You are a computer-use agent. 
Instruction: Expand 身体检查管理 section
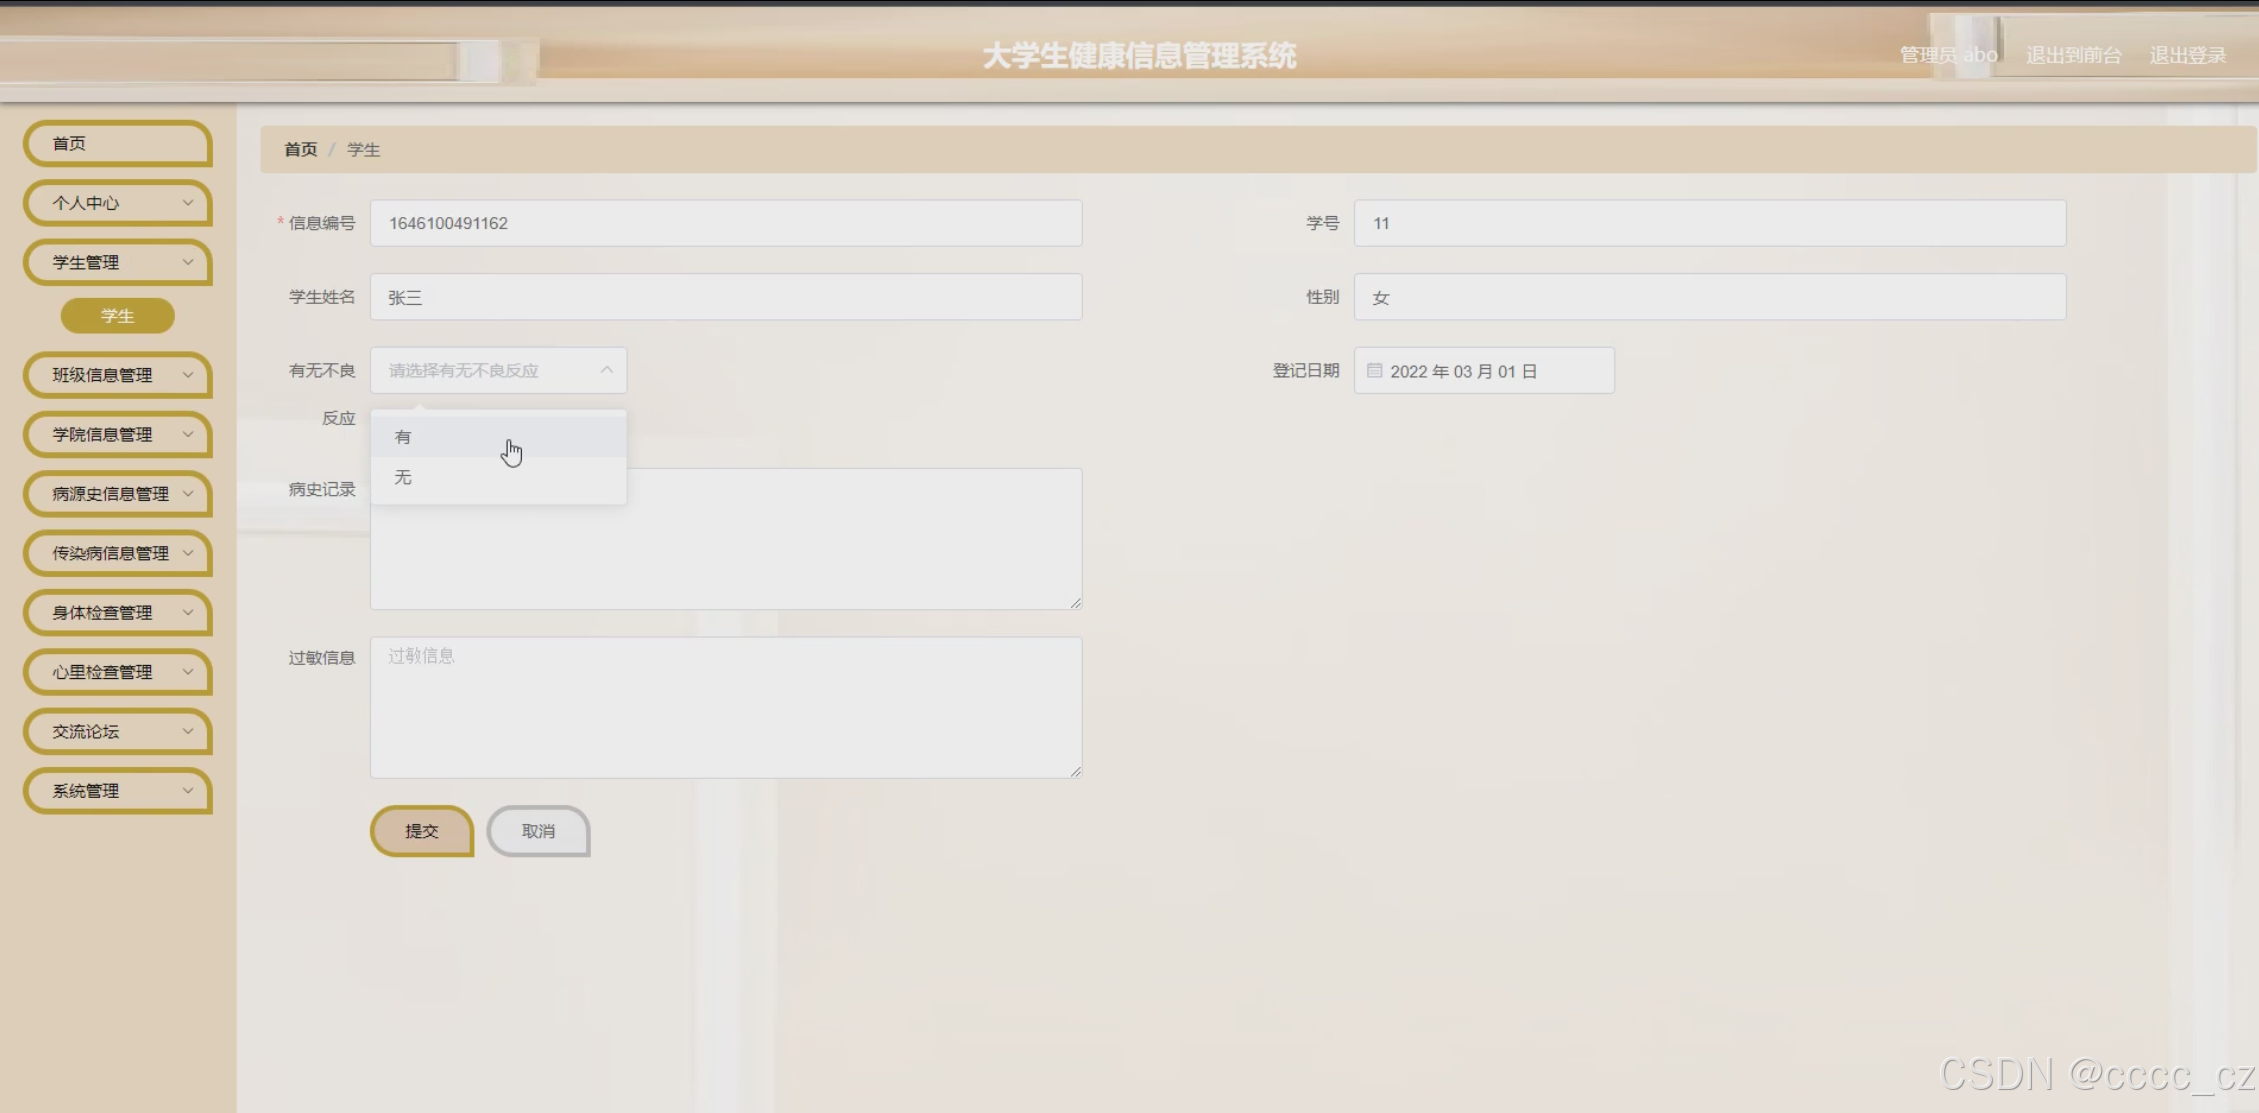click(117, 613)
